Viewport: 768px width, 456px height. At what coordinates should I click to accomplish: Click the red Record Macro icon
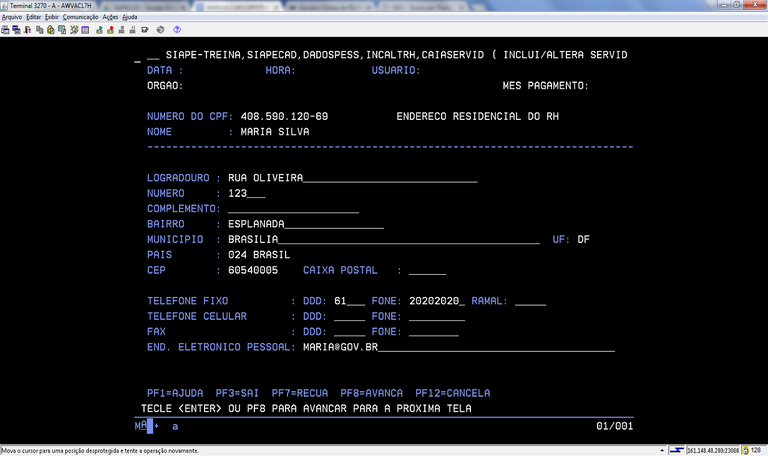click(x=110, y=30)
